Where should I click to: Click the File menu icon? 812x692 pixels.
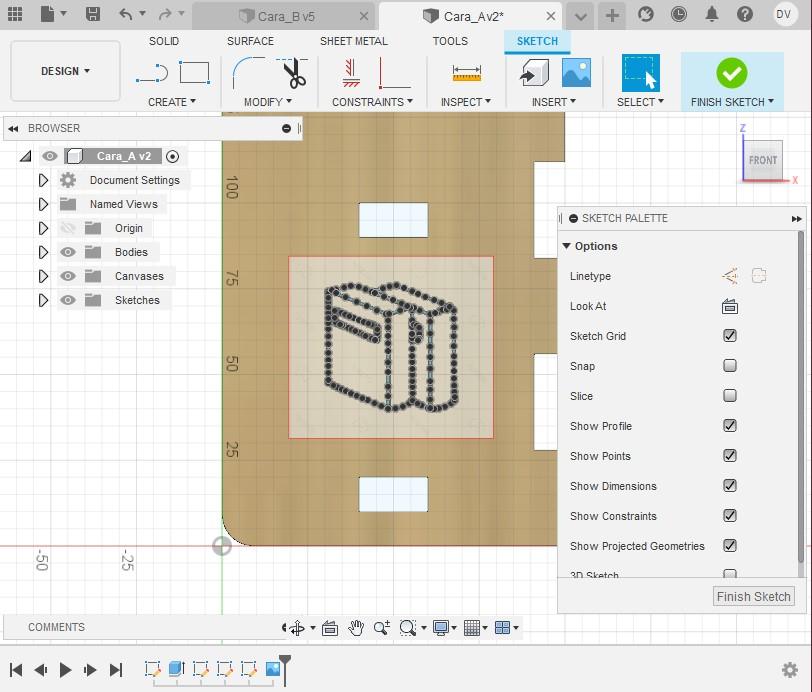pos(48,14)
